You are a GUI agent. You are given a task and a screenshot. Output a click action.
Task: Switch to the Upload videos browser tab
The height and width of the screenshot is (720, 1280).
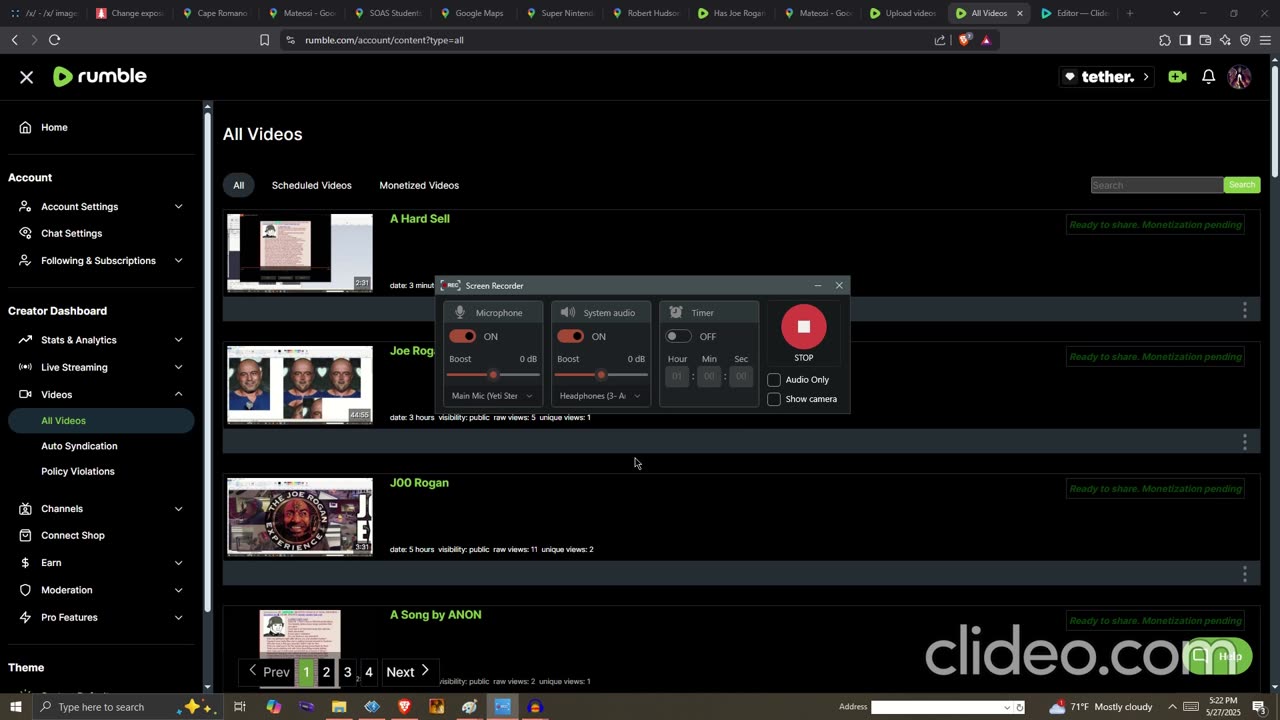click(903, 13)
